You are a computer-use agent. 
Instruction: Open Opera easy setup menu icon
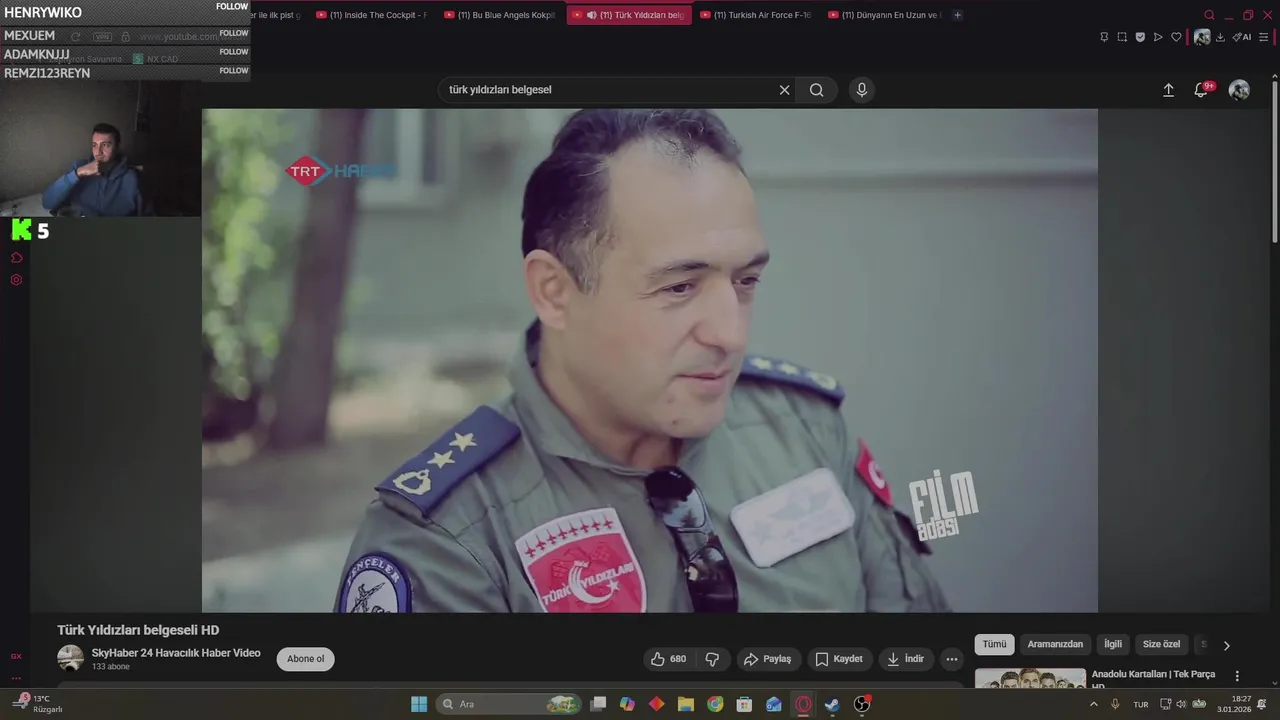pyautogui.click(x=1264, y=37)
